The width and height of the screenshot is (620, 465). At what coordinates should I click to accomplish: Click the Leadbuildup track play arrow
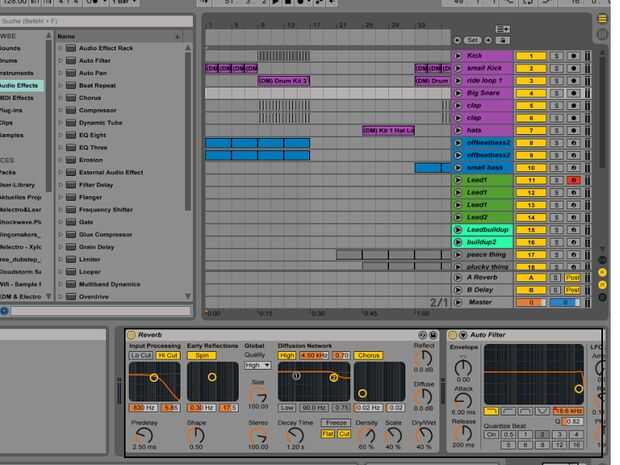click(458, 229)
